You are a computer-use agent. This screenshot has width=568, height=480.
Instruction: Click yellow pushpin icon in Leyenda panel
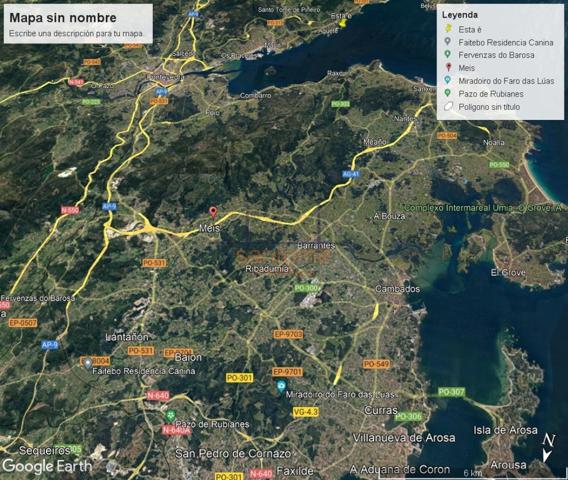tap(448, 29)
